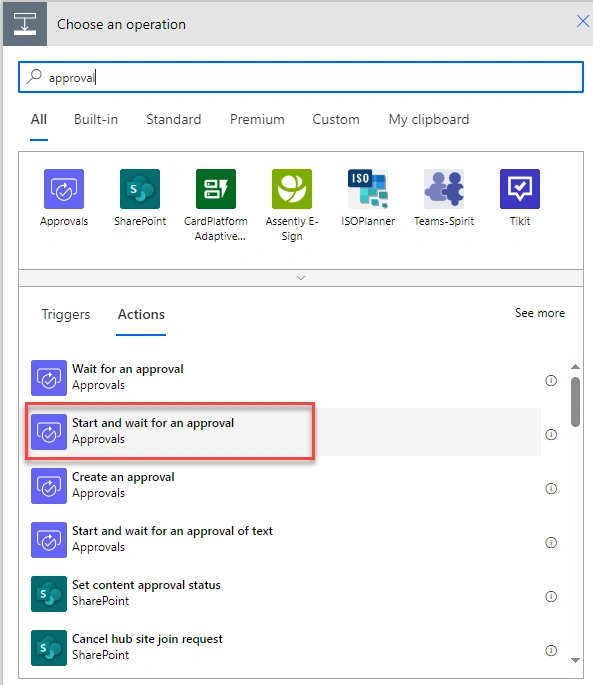This screenshot has height=685, width=593.
Task: Select the Tikit connector icon
Action: coord(520,189)
